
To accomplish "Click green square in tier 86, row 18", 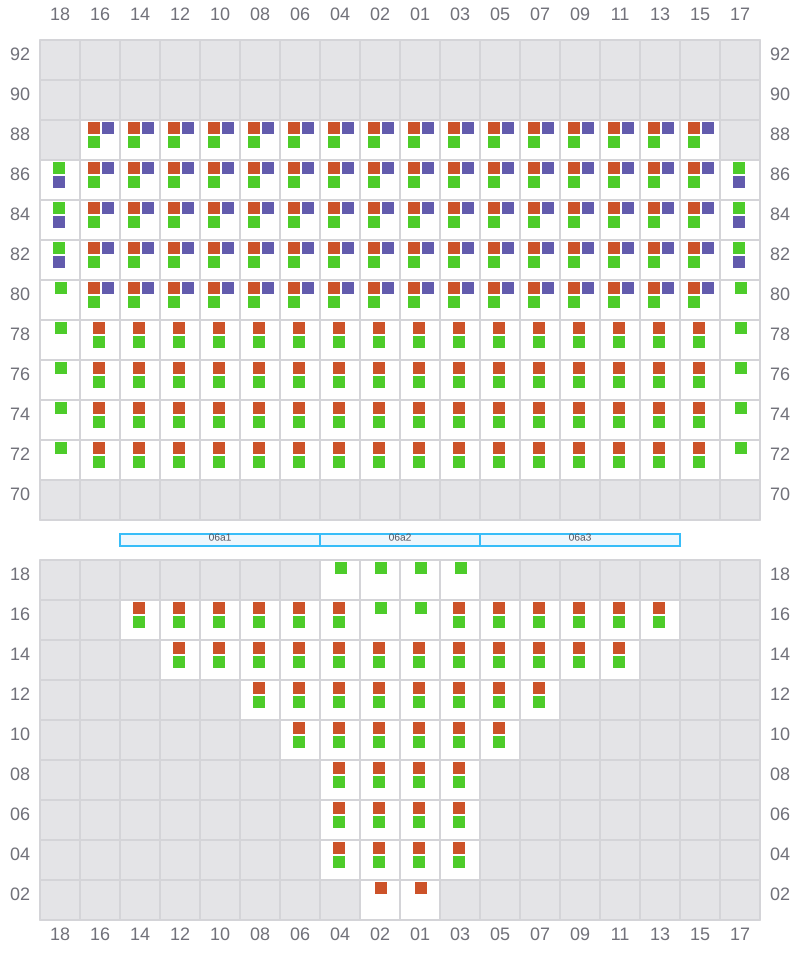I will click(59, 168).
